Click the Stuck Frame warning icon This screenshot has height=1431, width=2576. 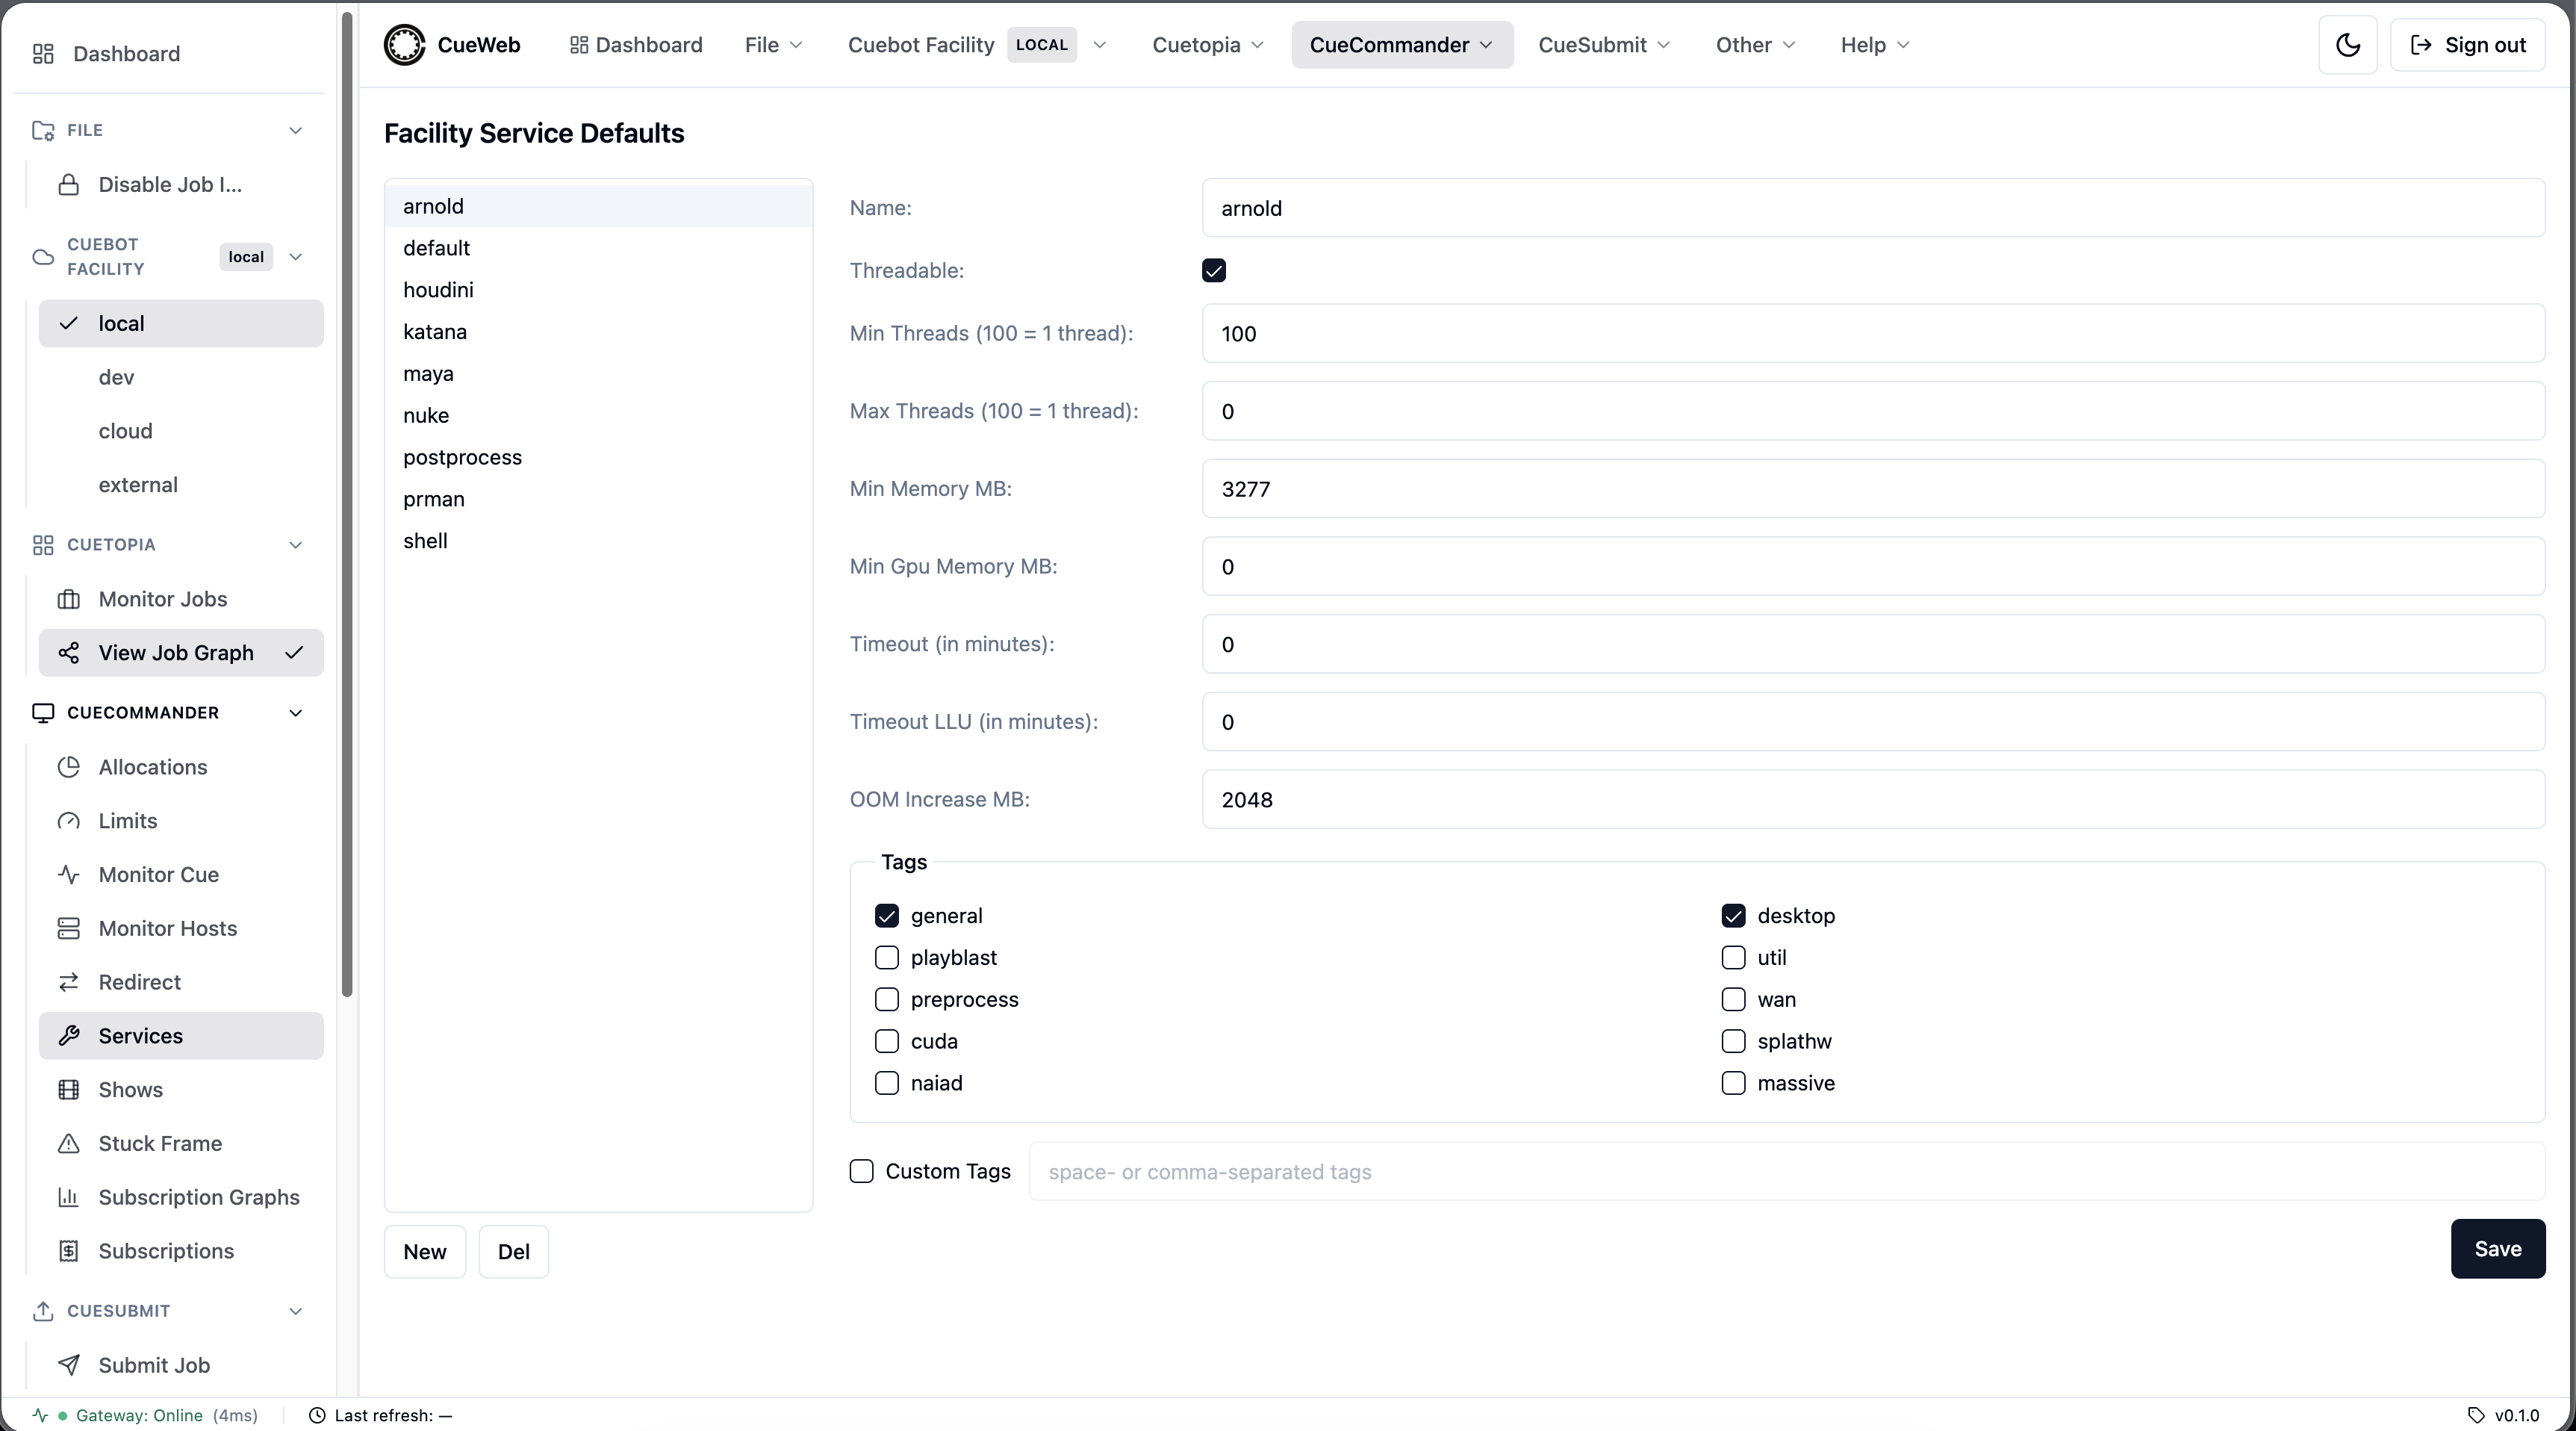(68, 1144)
